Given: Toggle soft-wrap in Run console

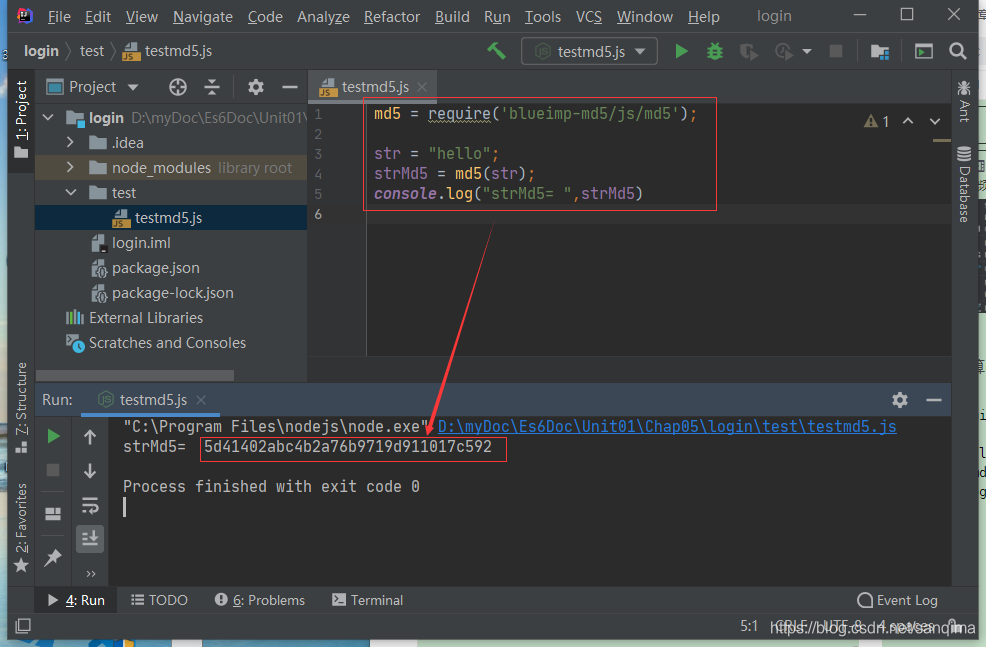Looking at the screenshot, I should 90,505.
